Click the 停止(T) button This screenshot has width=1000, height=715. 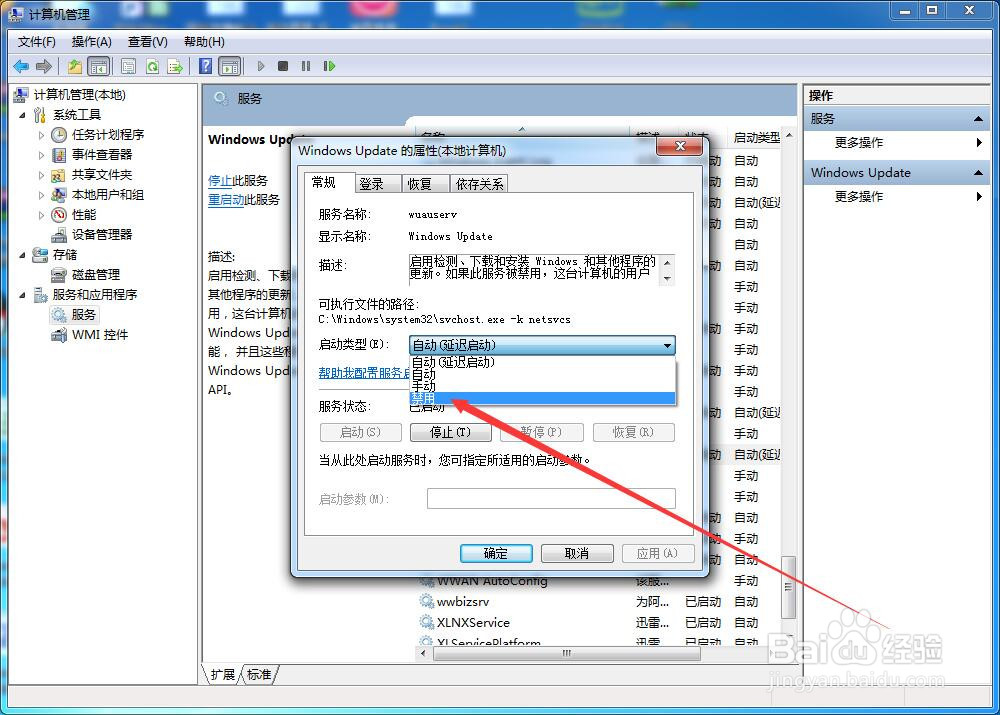[x=451, y=432]
